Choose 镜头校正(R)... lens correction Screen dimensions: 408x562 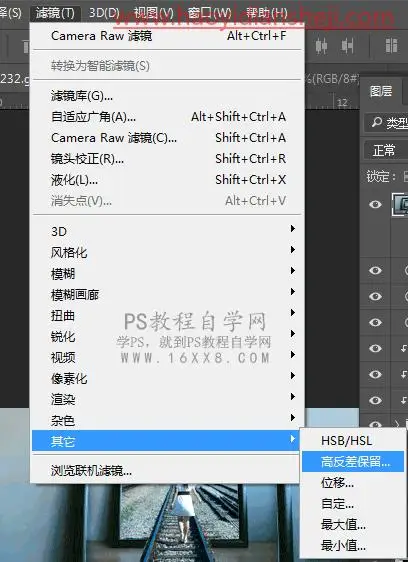pyautogui.click(x=167, y=158)
